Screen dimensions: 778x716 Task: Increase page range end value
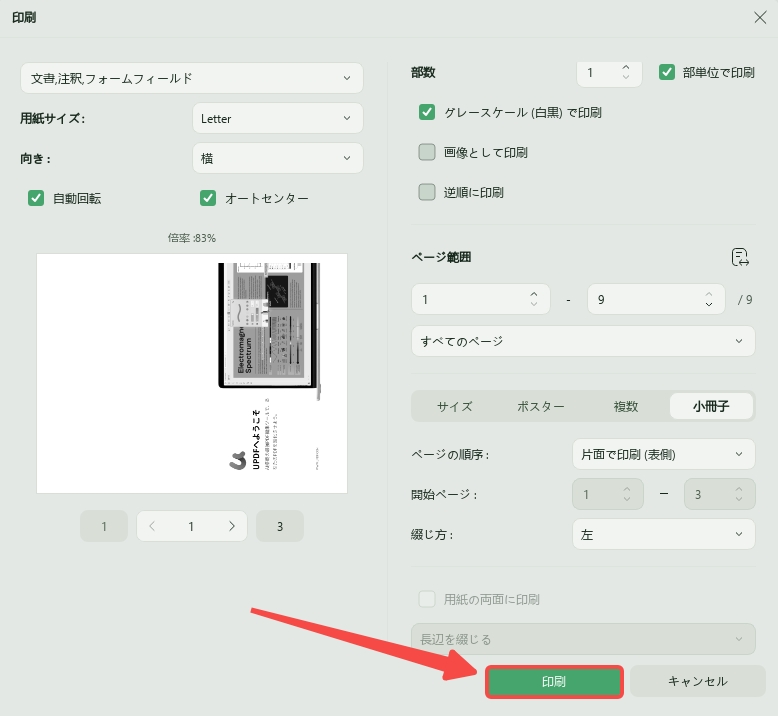tap(709, 294)
